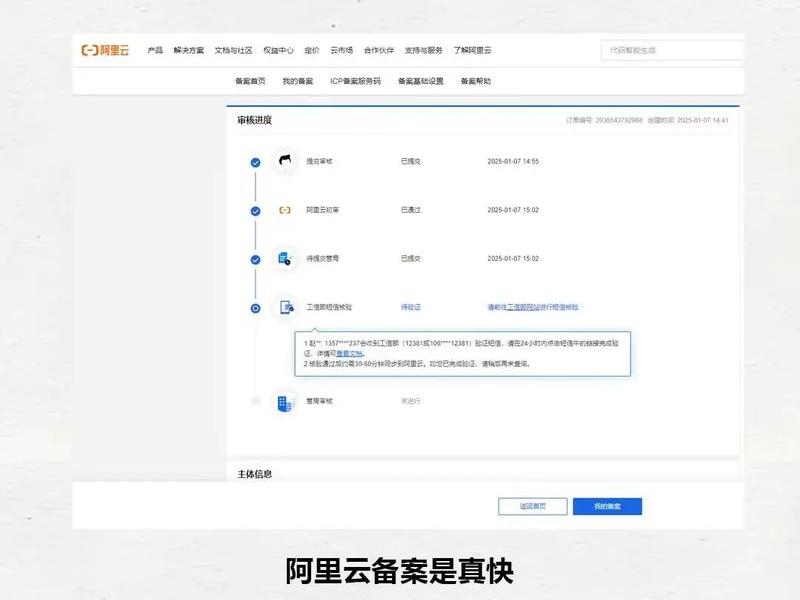This screenshot has height=600, width=800.
Task: Click 定价 in the top navigation
Action: click(312, 50)
